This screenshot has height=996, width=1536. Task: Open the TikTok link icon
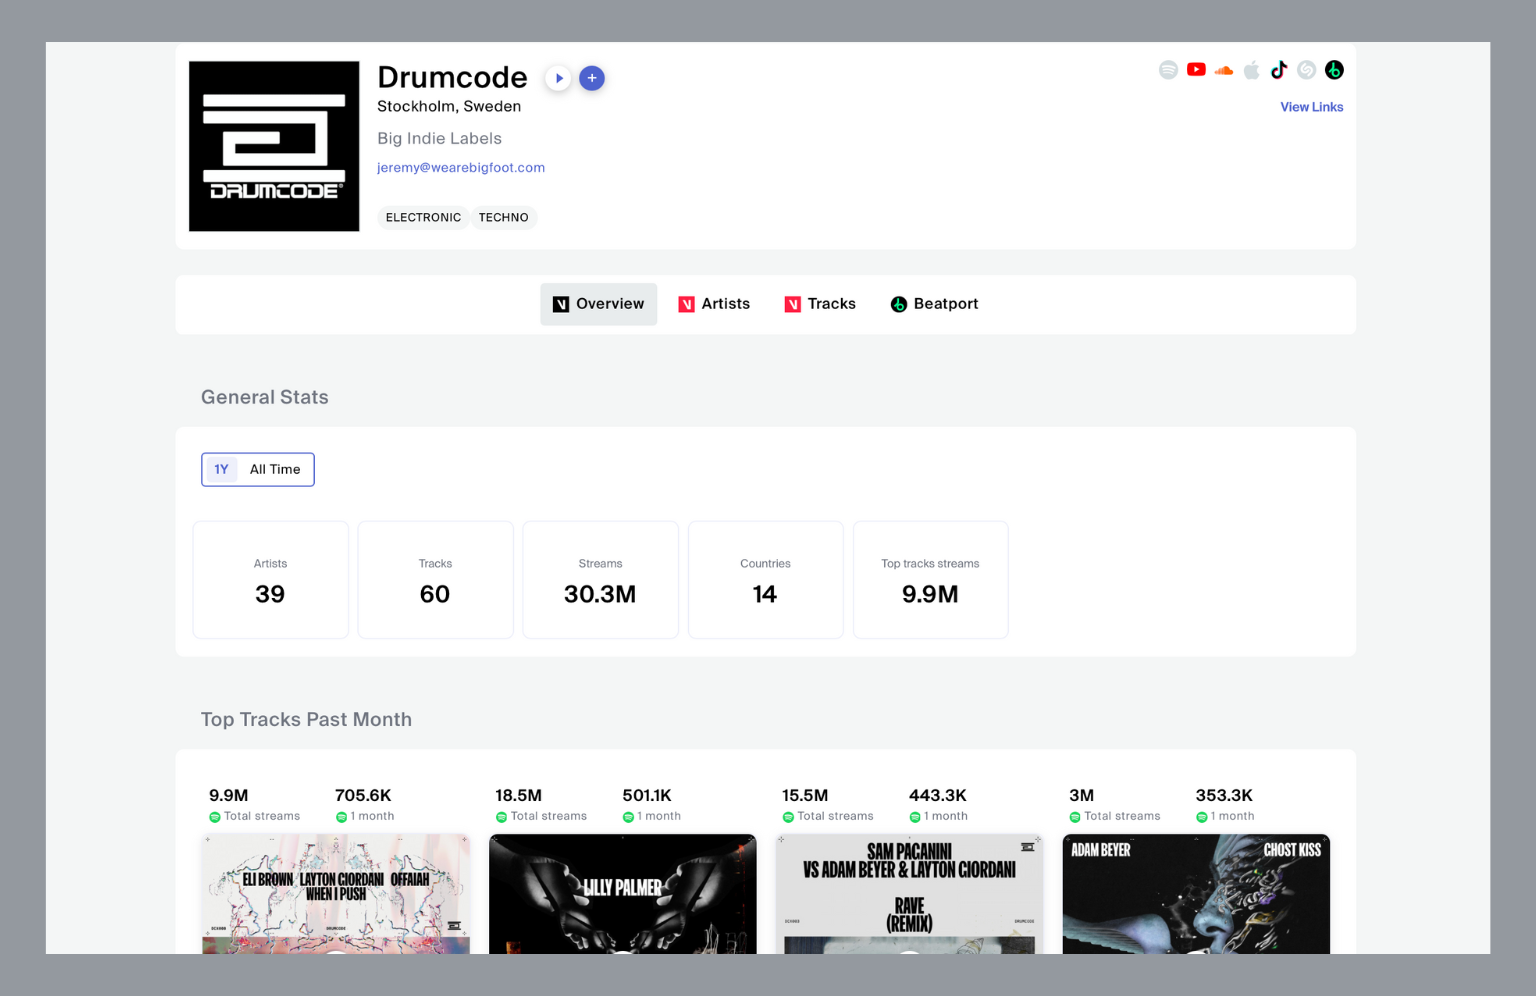point(1279,70)
